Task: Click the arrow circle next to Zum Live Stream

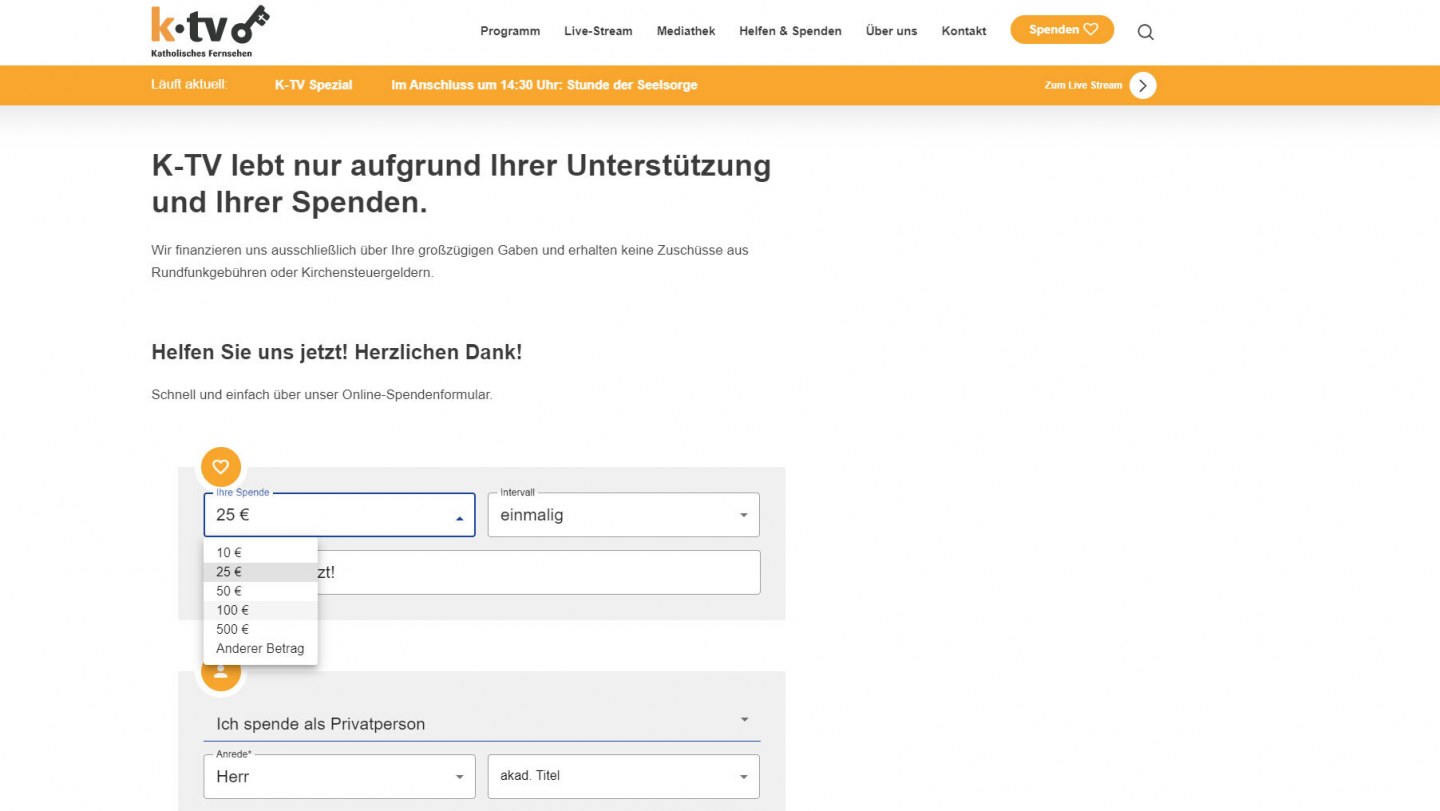Action: pyautogui.click(x=1143, y=85)
